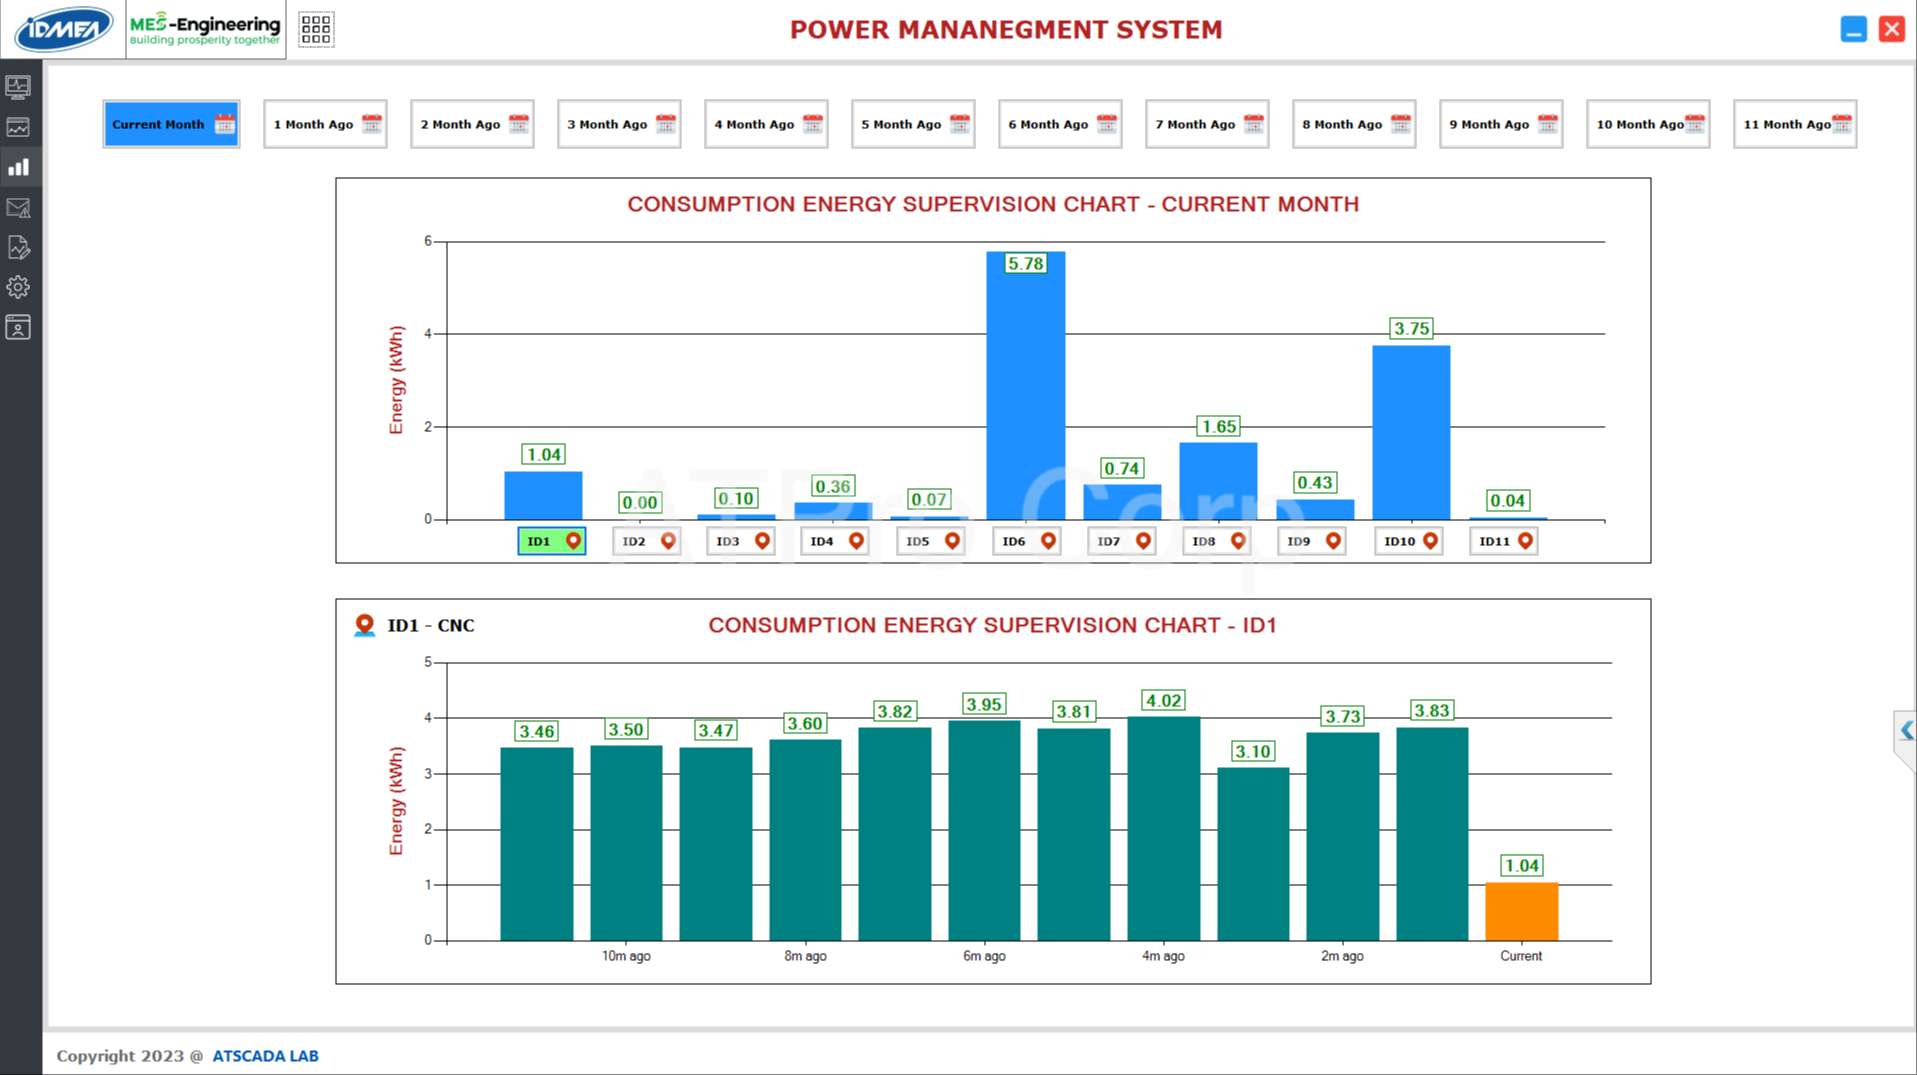Click the MES-Engineering logo
The image size is (1917, 1075).
click(x=205, y=29)
